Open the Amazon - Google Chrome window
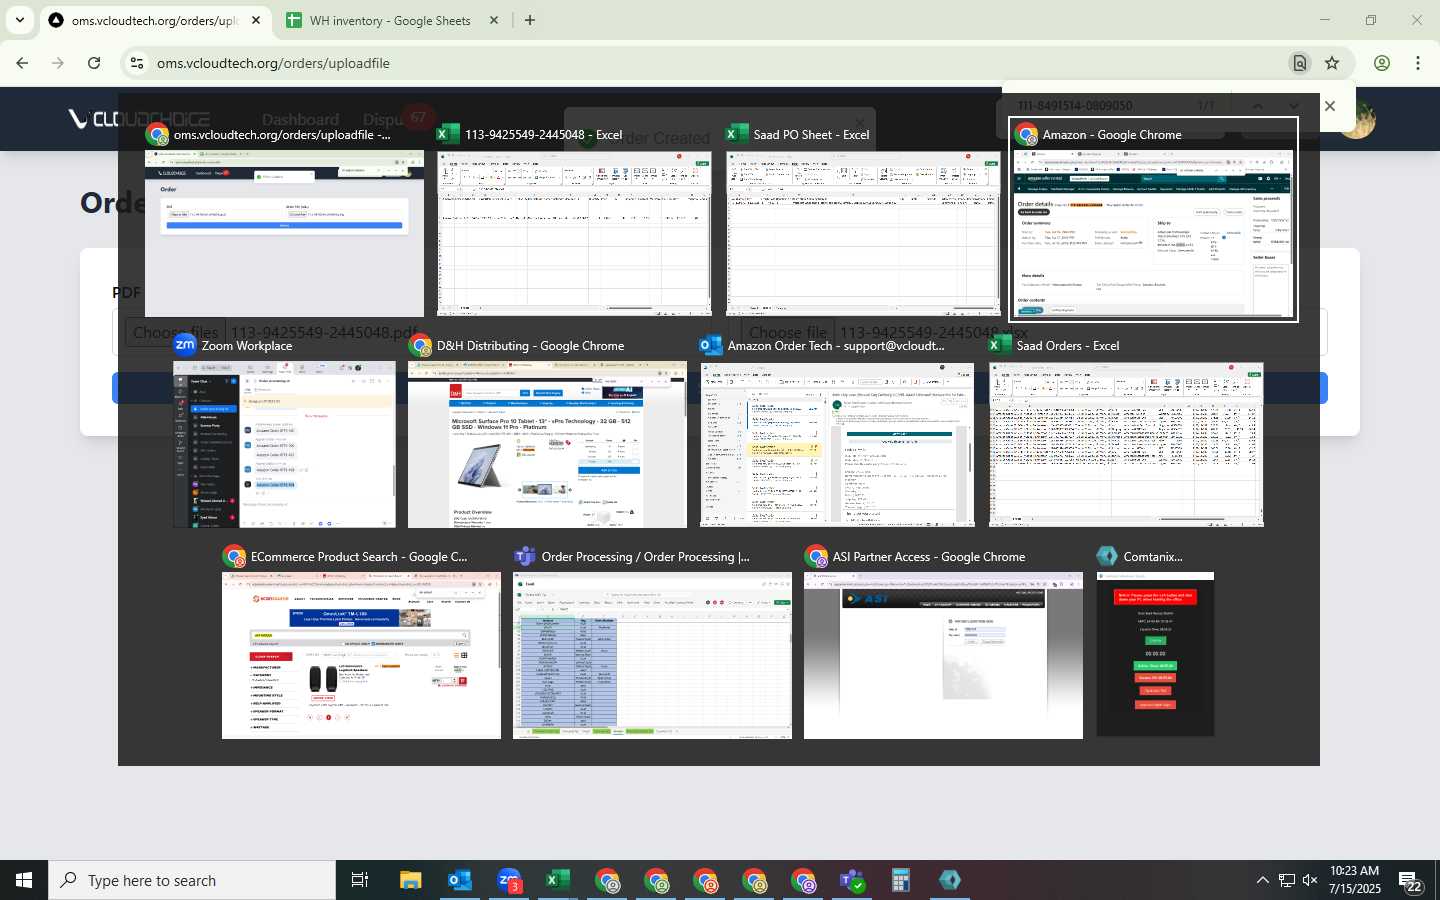The width and height of the screenshot is (1440, 900). 1154,234
